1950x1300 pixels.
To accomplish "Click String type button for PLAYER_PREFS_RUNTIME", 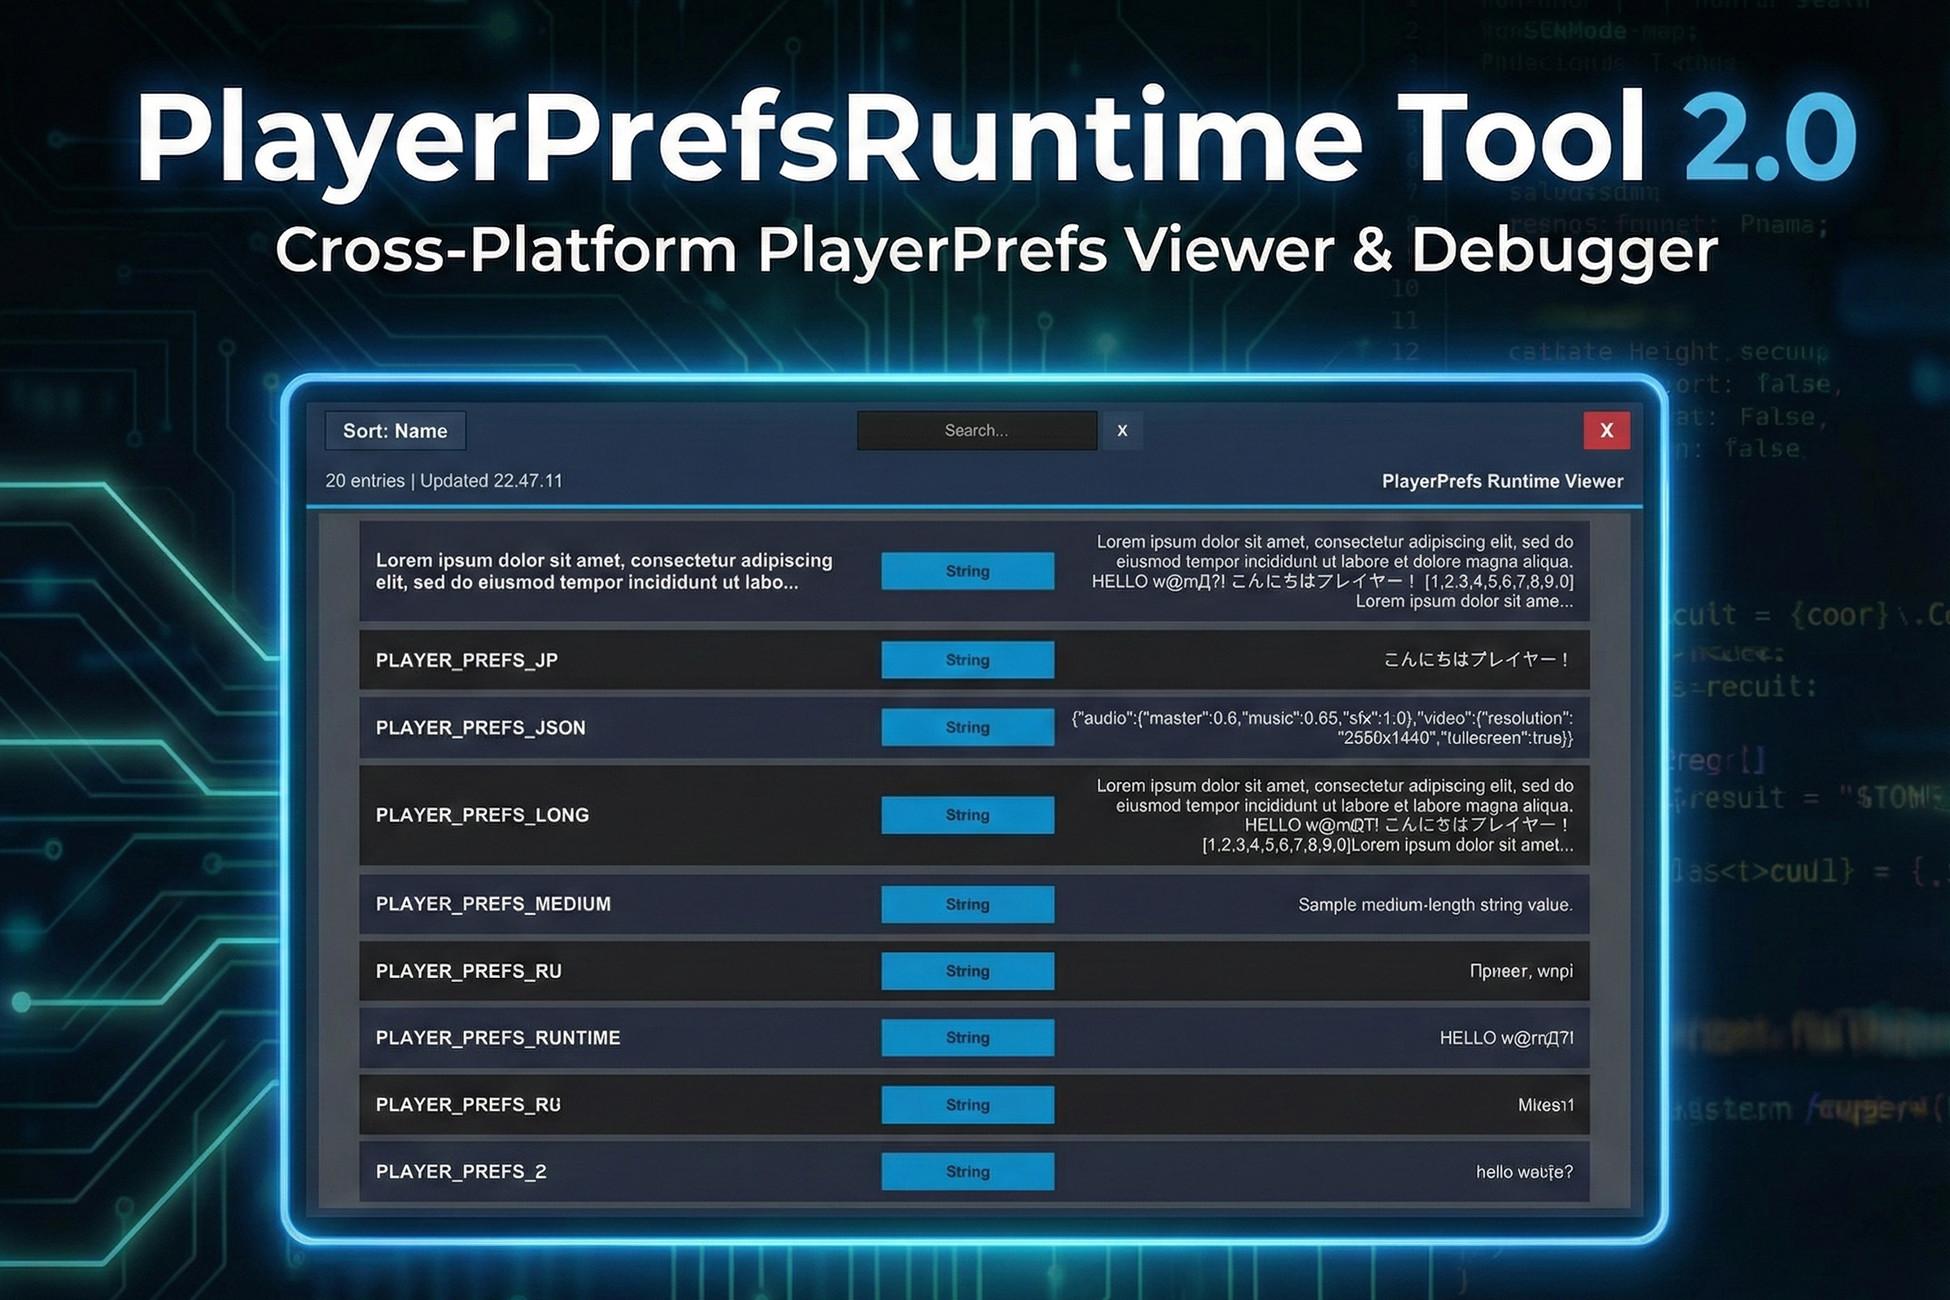I will point(967,1038).
